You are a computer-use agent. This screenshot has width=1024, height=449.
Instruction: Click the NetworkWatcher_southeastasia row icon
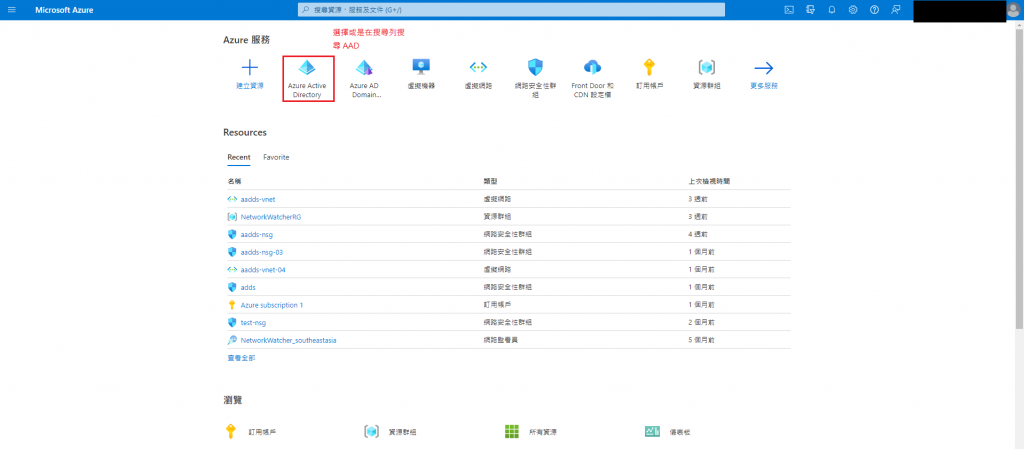(231, 340)
